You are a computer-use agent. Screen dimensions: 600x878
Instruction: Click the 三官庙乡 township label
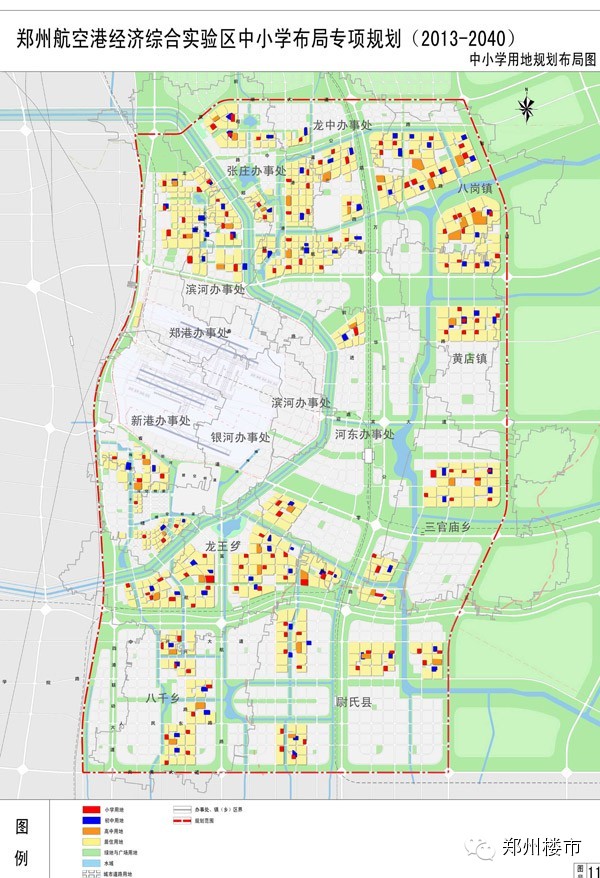(448, 526)
